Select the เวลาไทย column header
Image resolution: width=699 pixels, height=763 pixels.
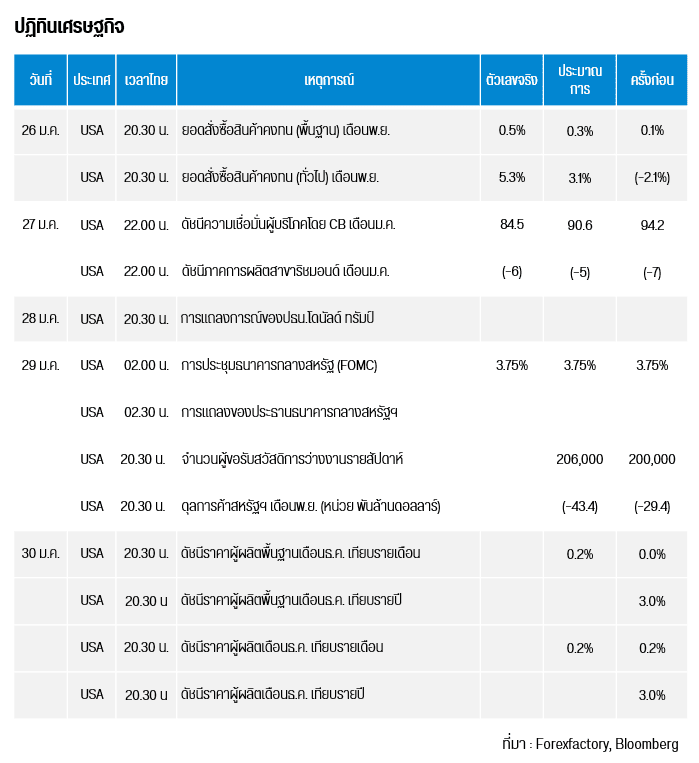tap(146, 79)
